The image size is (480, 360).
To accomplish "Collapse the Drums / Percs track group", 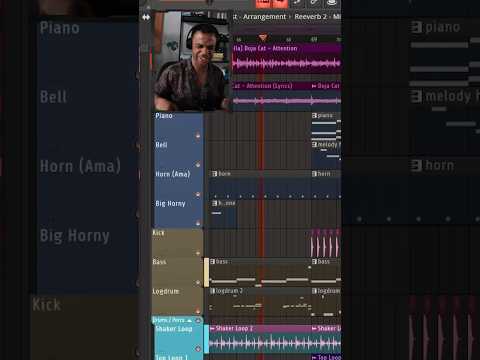I will 189,320.
